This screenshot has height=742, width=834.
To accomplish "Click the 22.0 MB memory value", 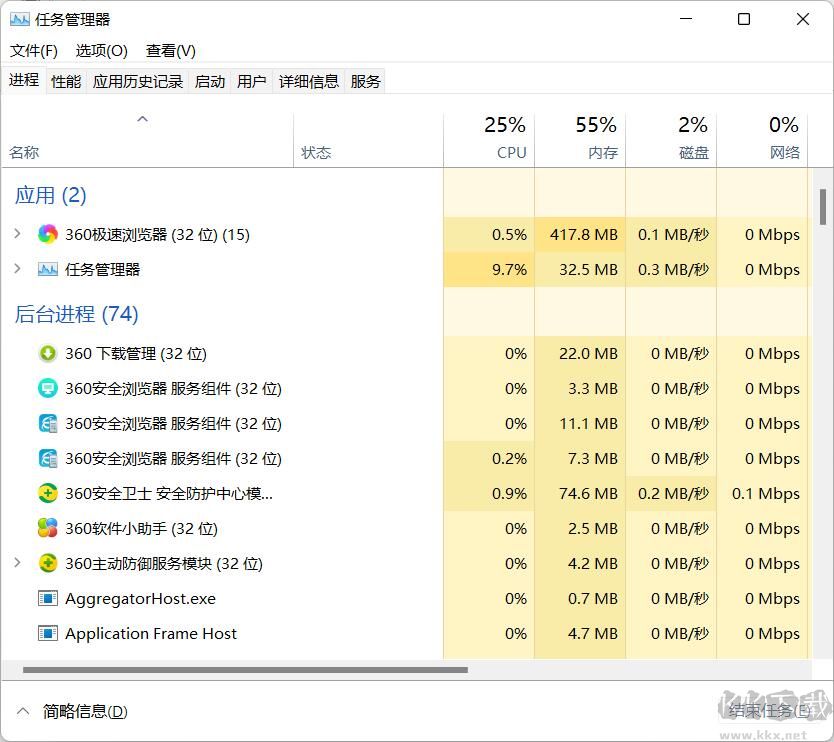I will (x=588, y=353).
